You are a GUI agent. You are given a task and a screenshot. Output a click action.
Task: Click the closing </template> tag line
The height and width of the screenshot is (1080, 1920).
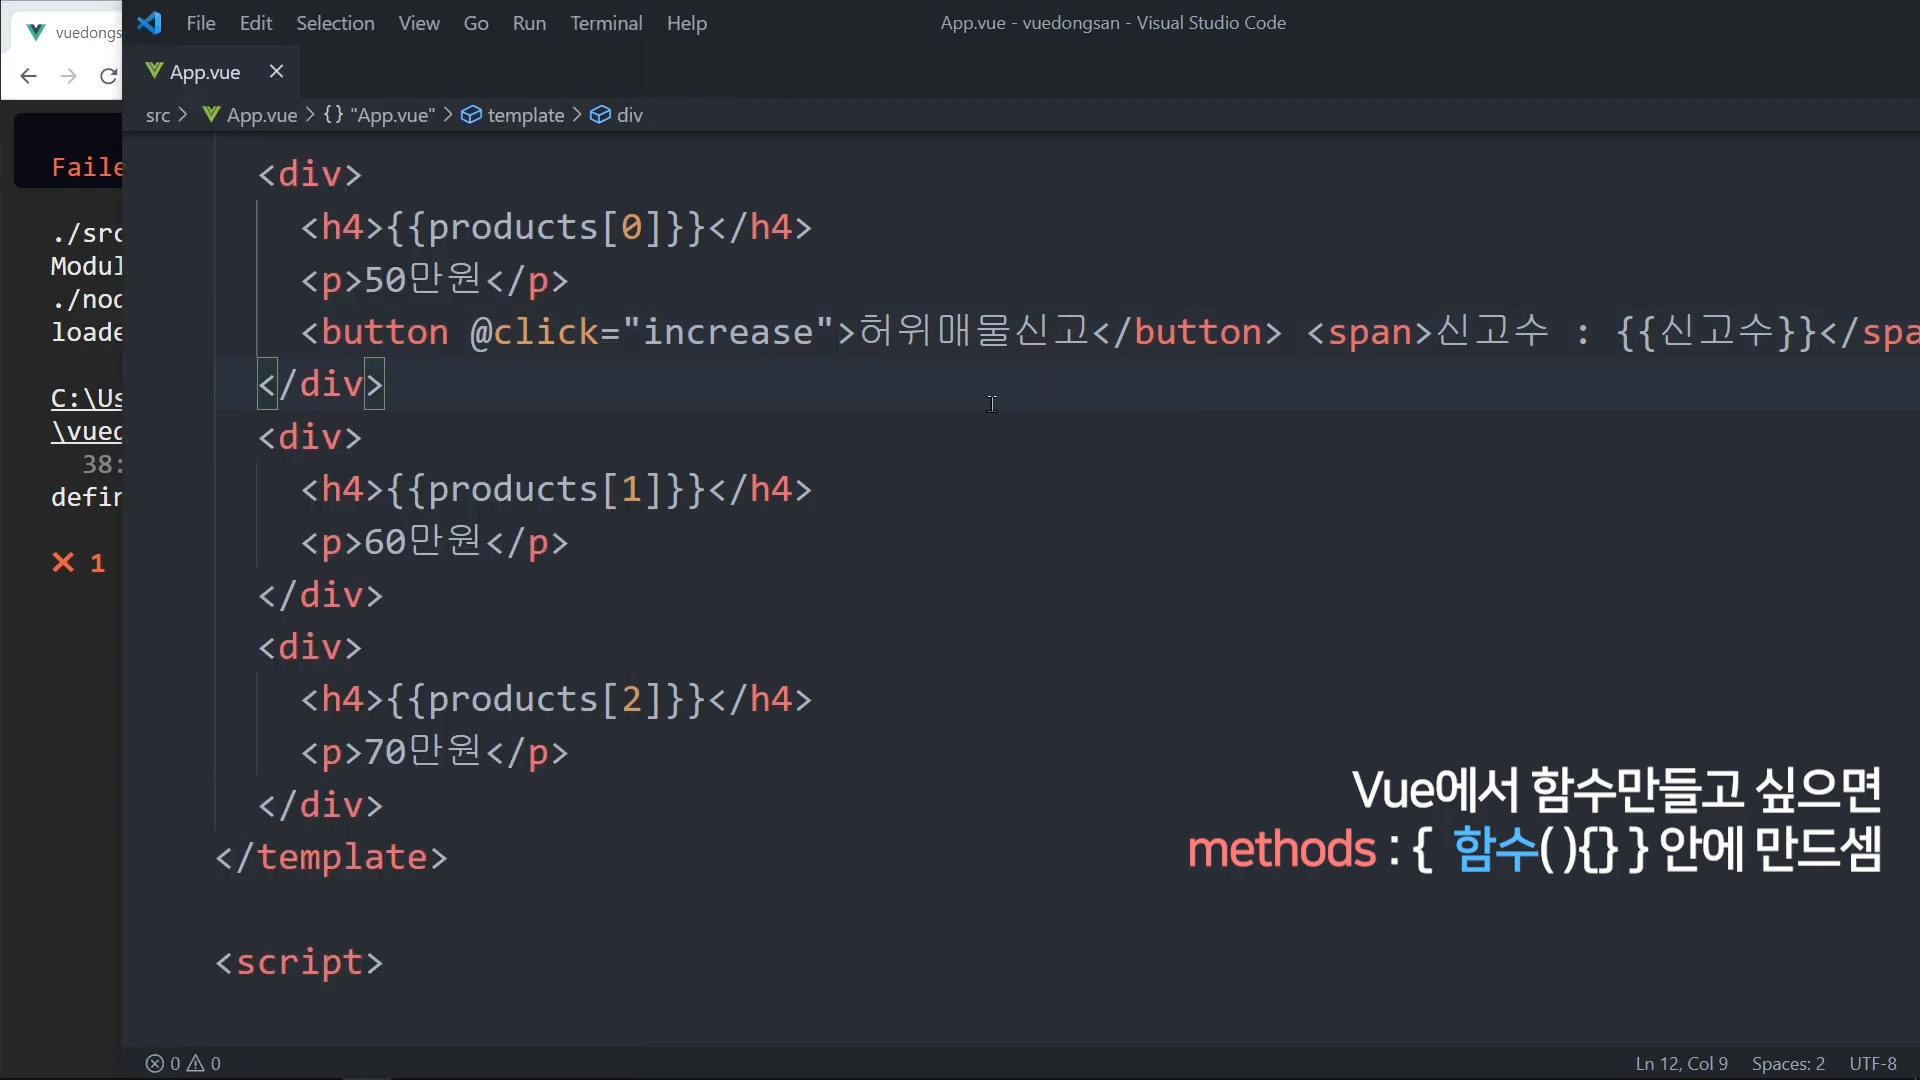click(332, 857)
